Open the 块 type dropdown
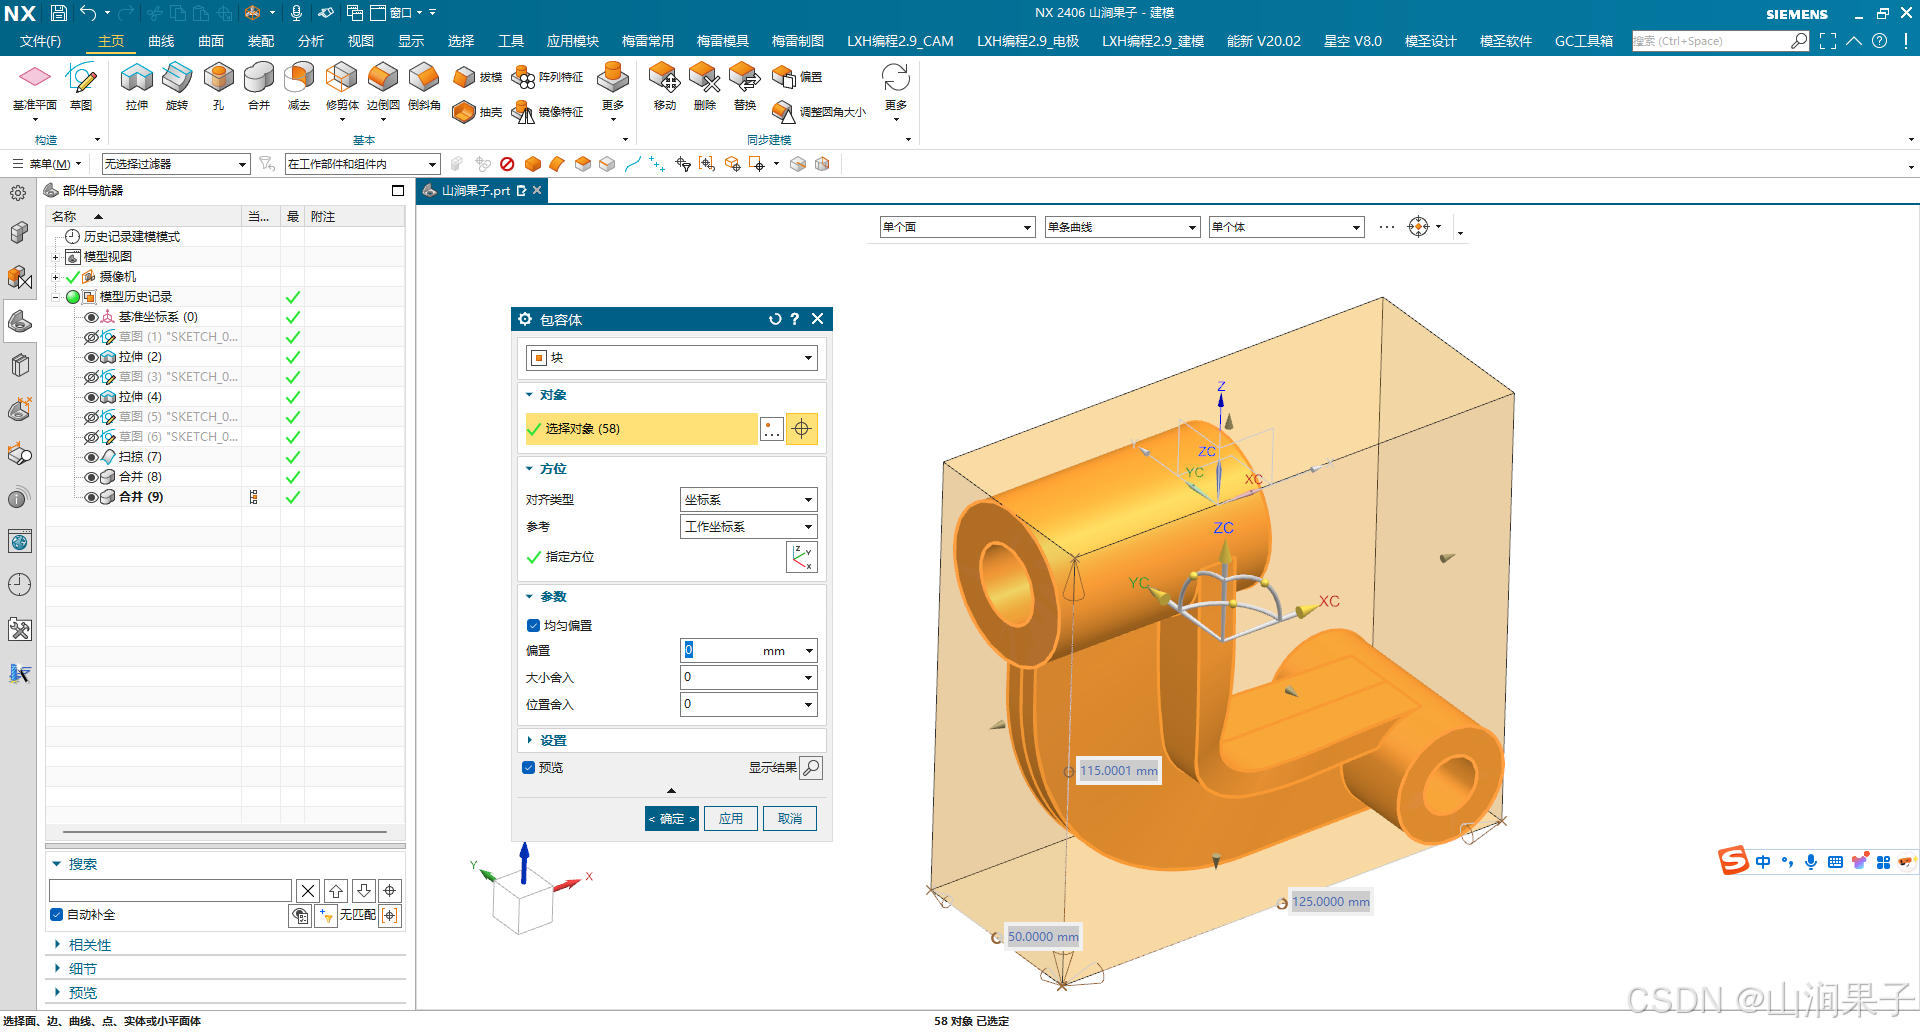 click(672, 358)
